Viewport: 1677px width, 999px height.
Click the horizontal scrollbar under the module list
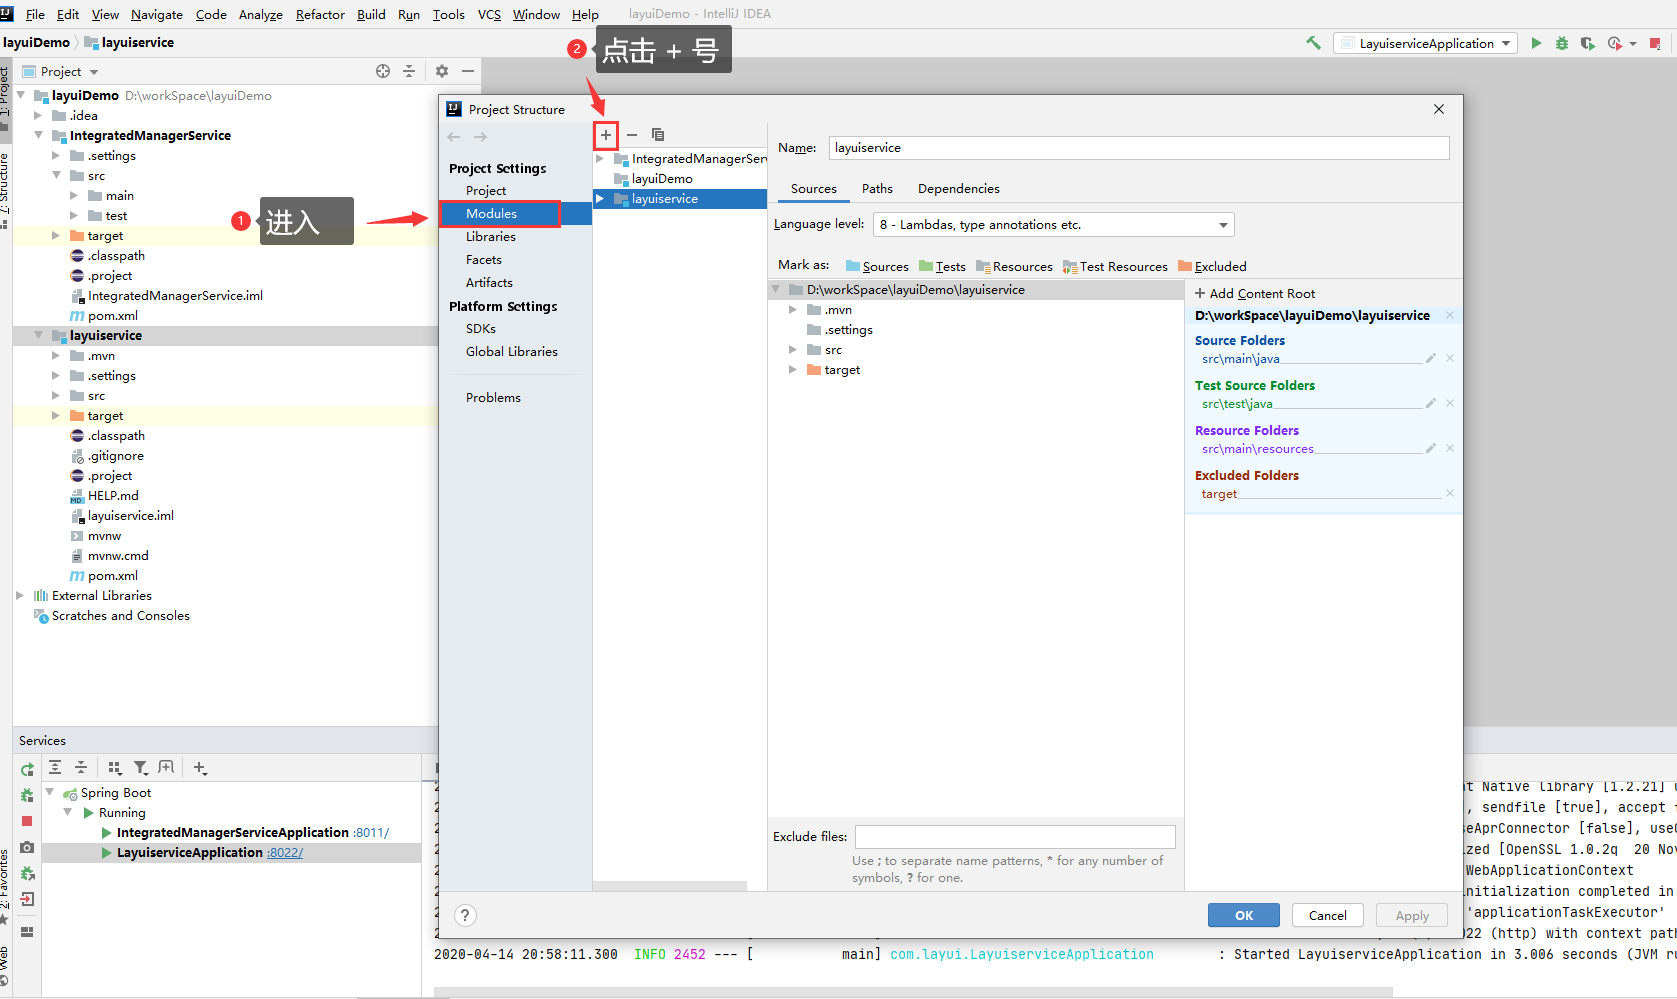670,886
